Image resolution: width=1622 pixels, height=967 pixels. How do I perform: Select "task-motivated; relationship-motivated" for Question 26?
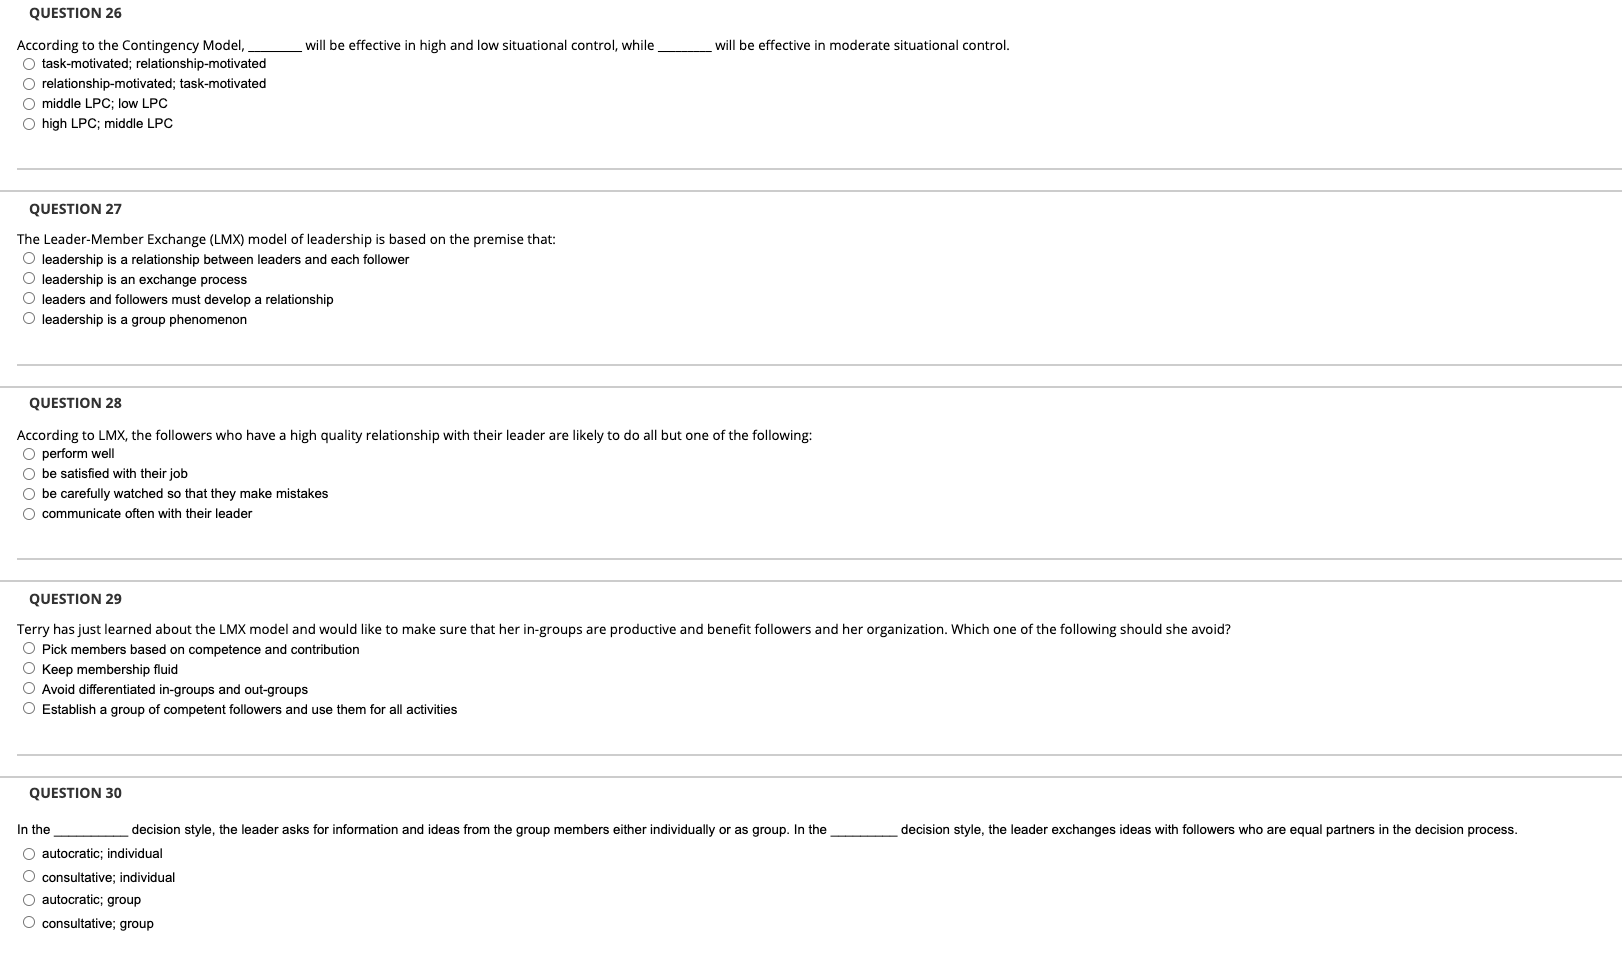pyautogui.click(x=27, y=63)
